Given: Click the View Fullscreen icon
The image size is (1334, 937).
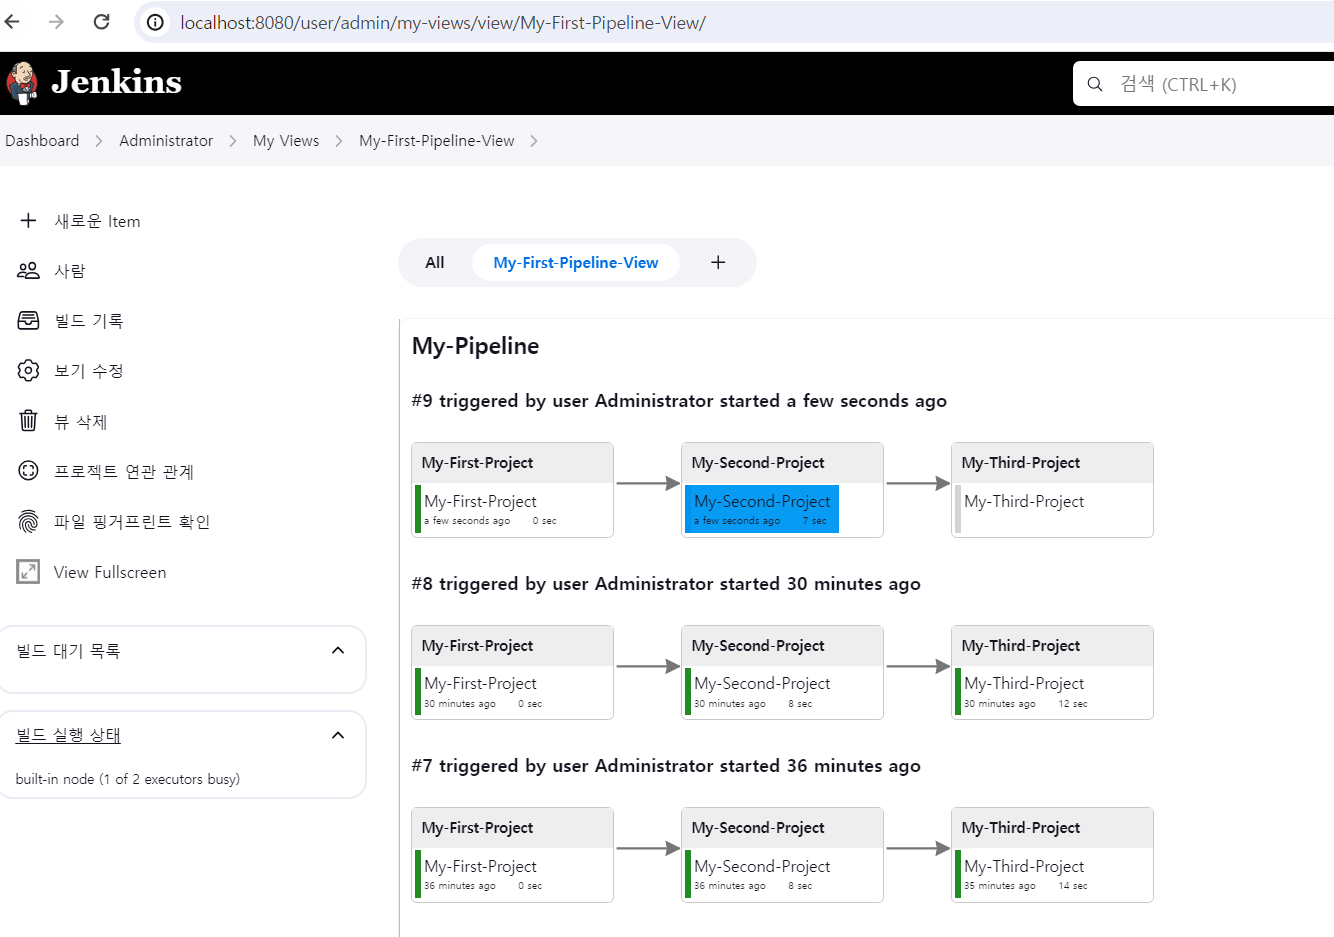Looking at the screenshot, I should tap(28, 572).
